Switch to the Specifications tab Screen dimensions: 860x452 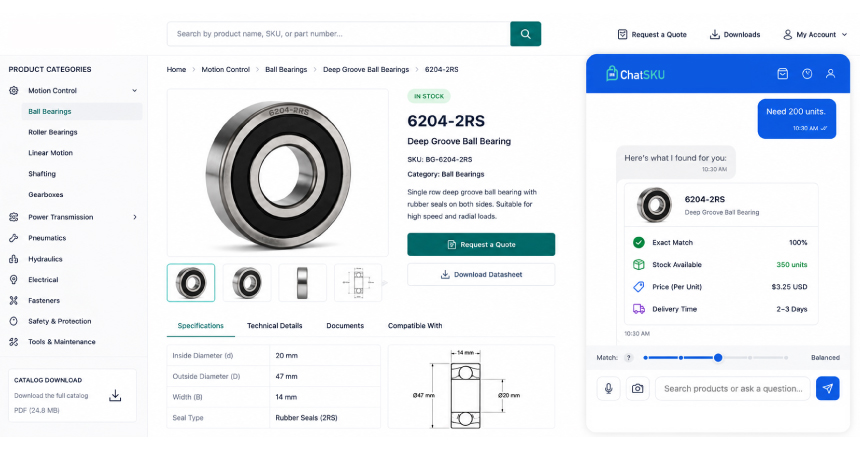(201, 326)
